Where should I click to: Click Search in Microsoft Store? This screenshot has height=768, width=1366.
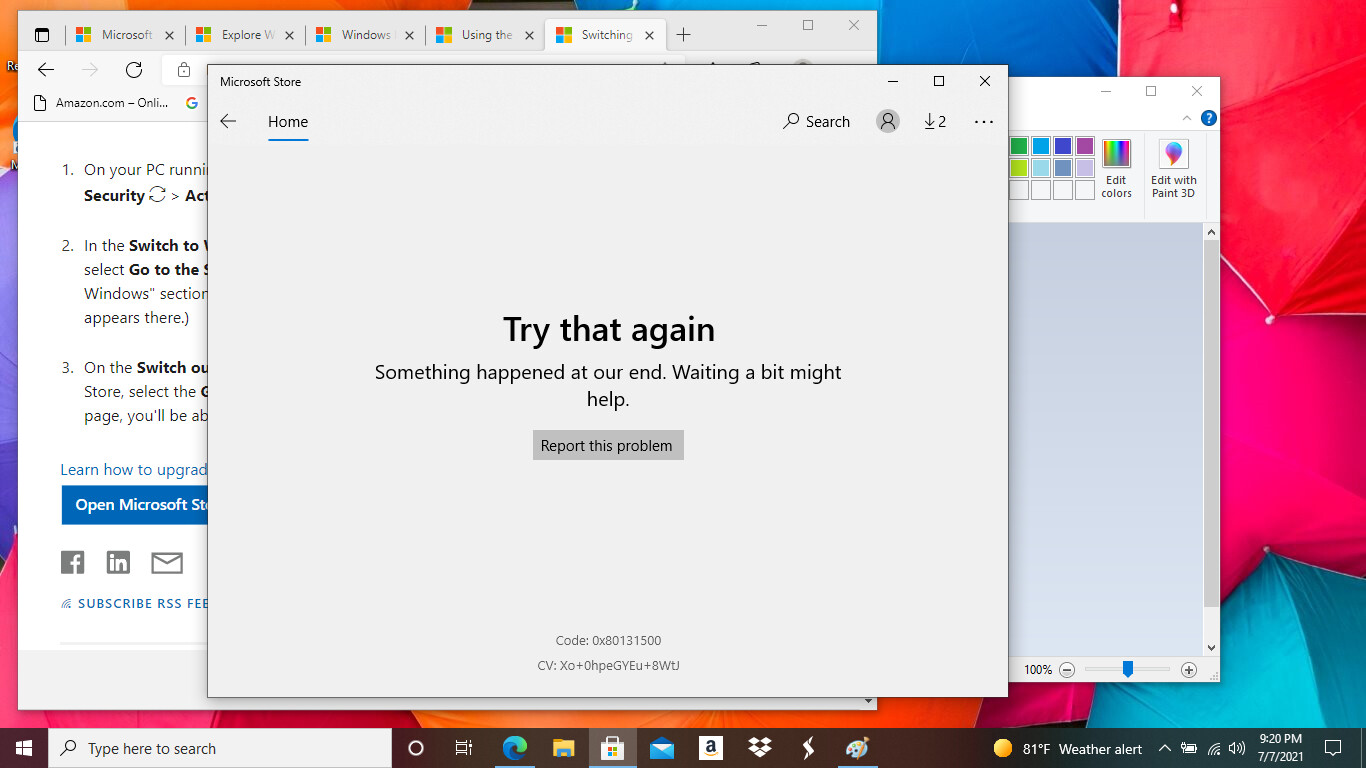(816, 121)
